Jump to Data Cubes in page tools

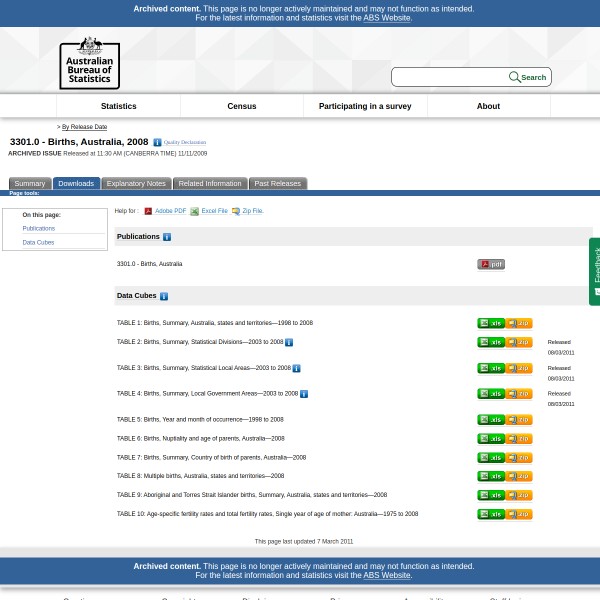point(38,242)
